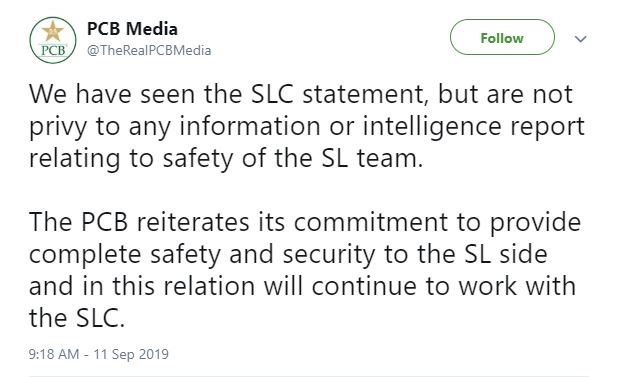Click the gold star in PCB logo

53,31
